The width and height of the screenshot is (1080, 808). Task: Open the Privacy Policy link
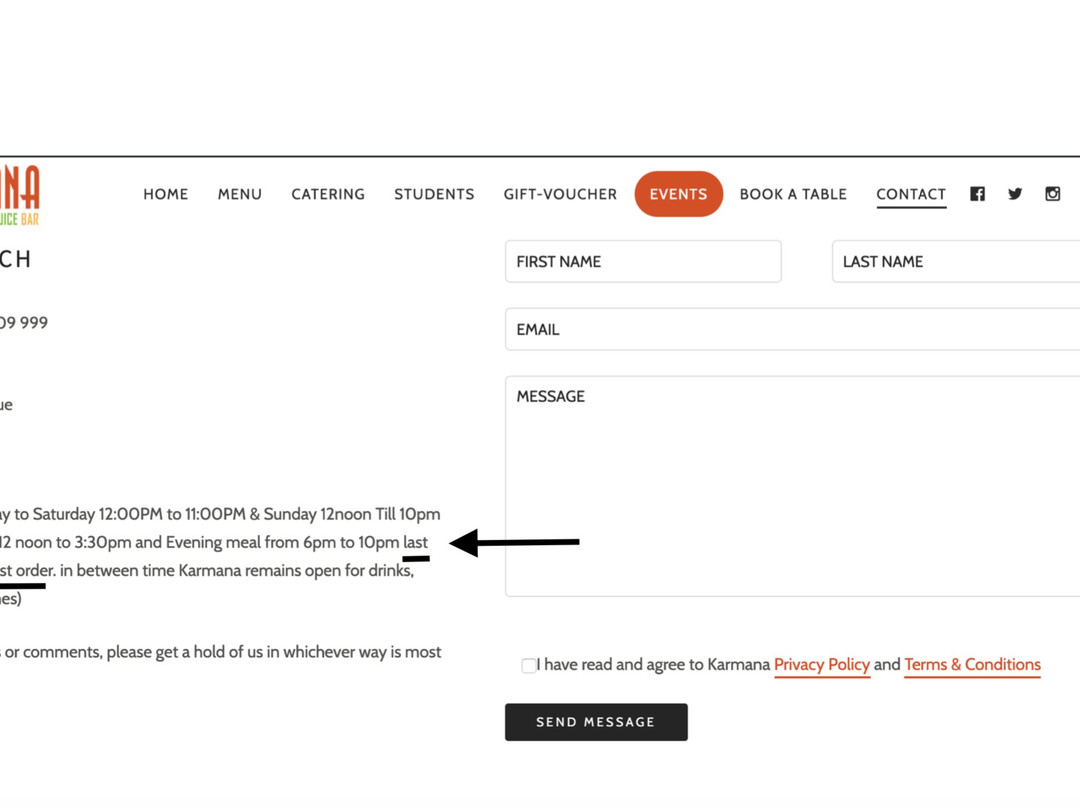(821, 665)
